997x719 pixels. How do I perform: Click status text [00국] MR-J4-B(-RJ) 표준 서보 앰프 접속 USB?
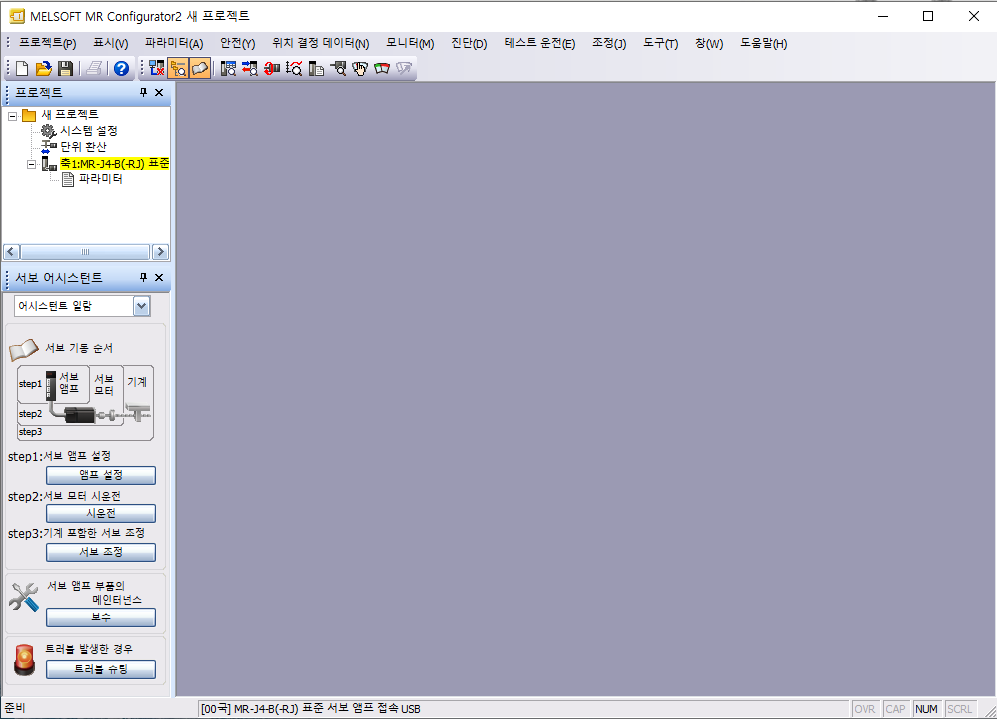coord(310,709)
